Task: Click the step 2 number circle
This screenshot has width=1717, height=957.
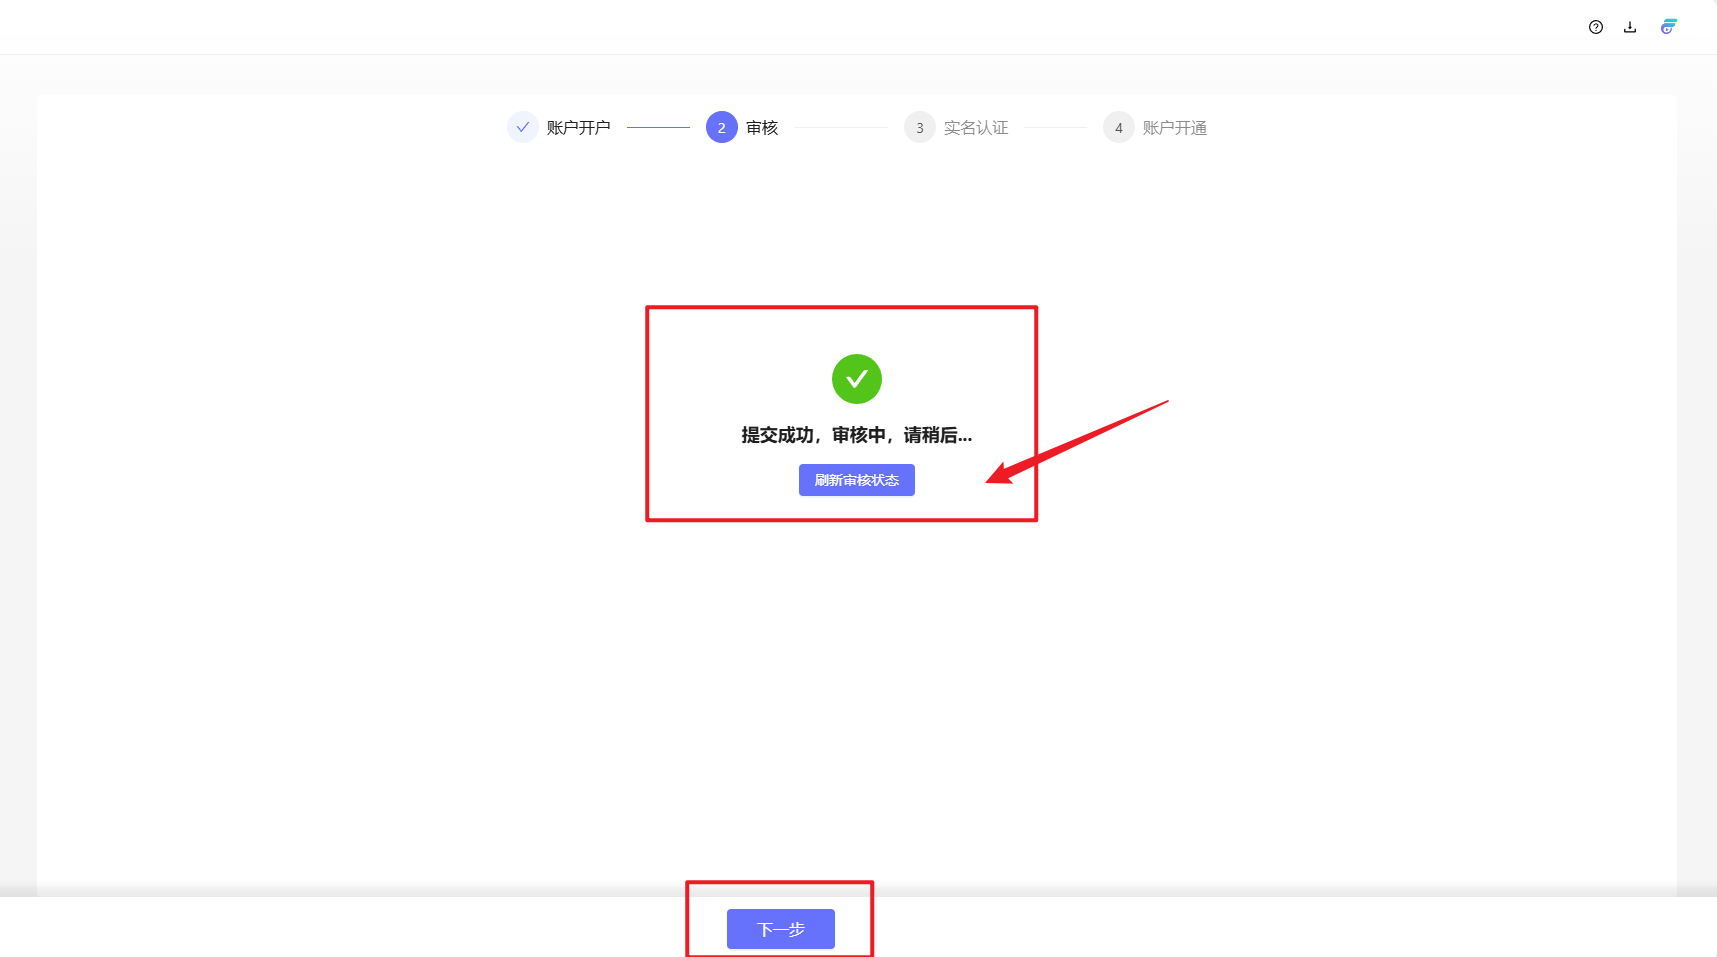Action: [721, 127]
